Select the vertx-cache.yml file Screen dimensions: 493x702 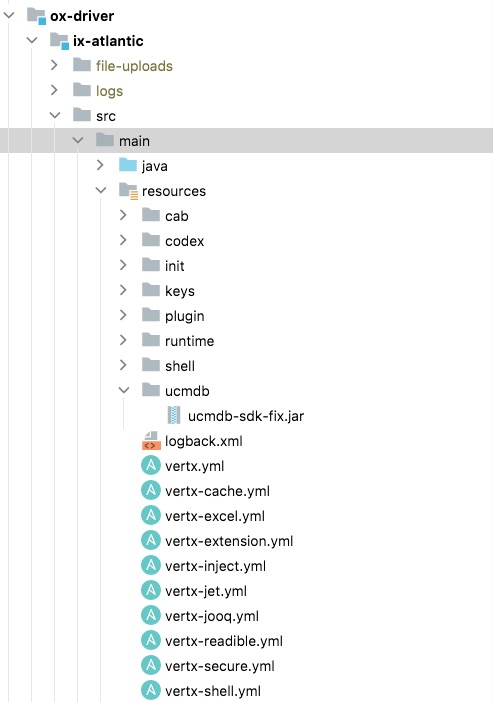217,491
